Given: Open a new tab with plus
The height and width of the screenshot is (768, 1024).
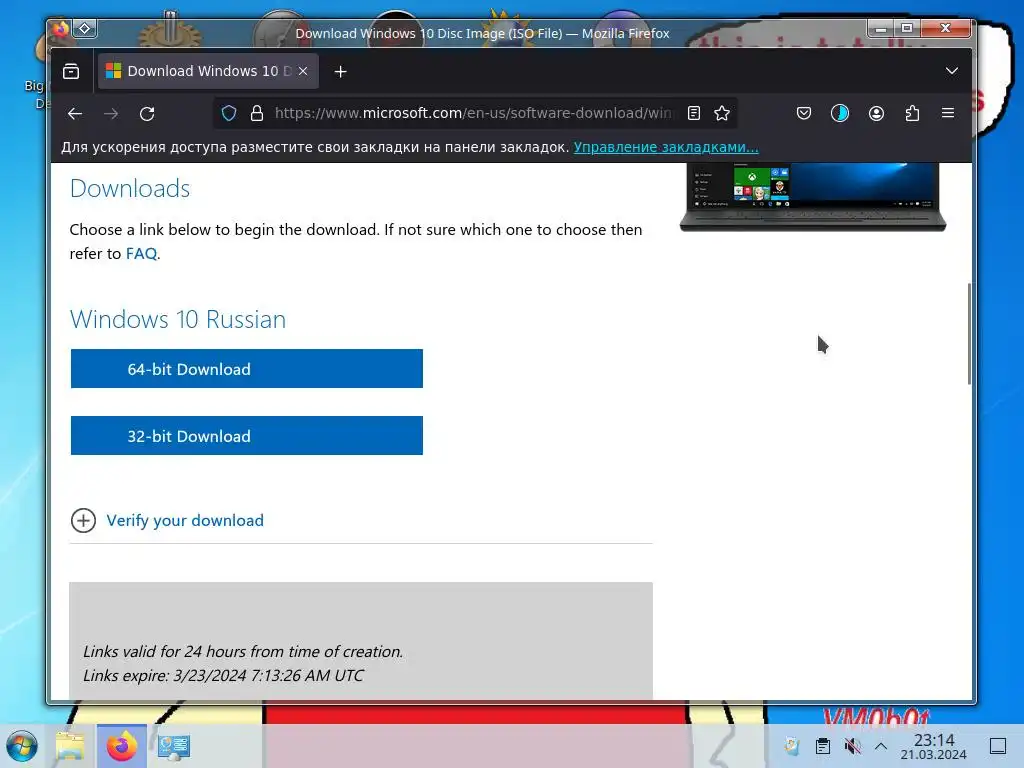Looking at the screenshot, I should pyautogui.click(x=340, y=71).
